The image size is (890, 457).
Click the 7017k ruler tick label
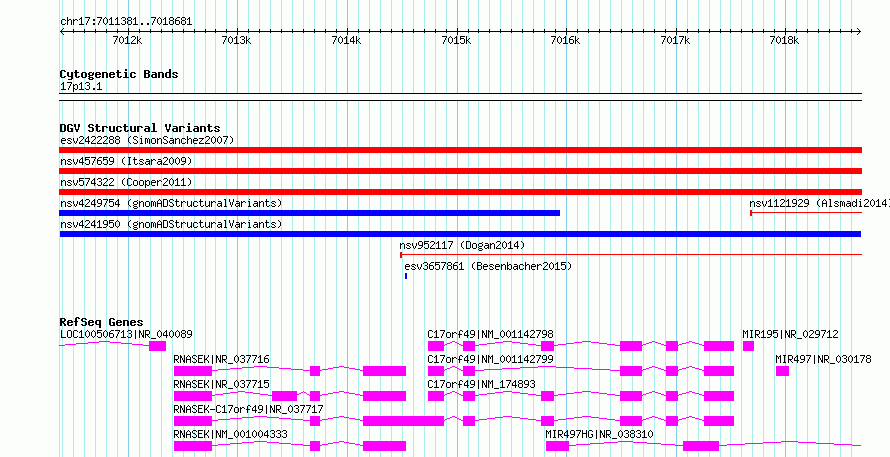pos(675,40)
